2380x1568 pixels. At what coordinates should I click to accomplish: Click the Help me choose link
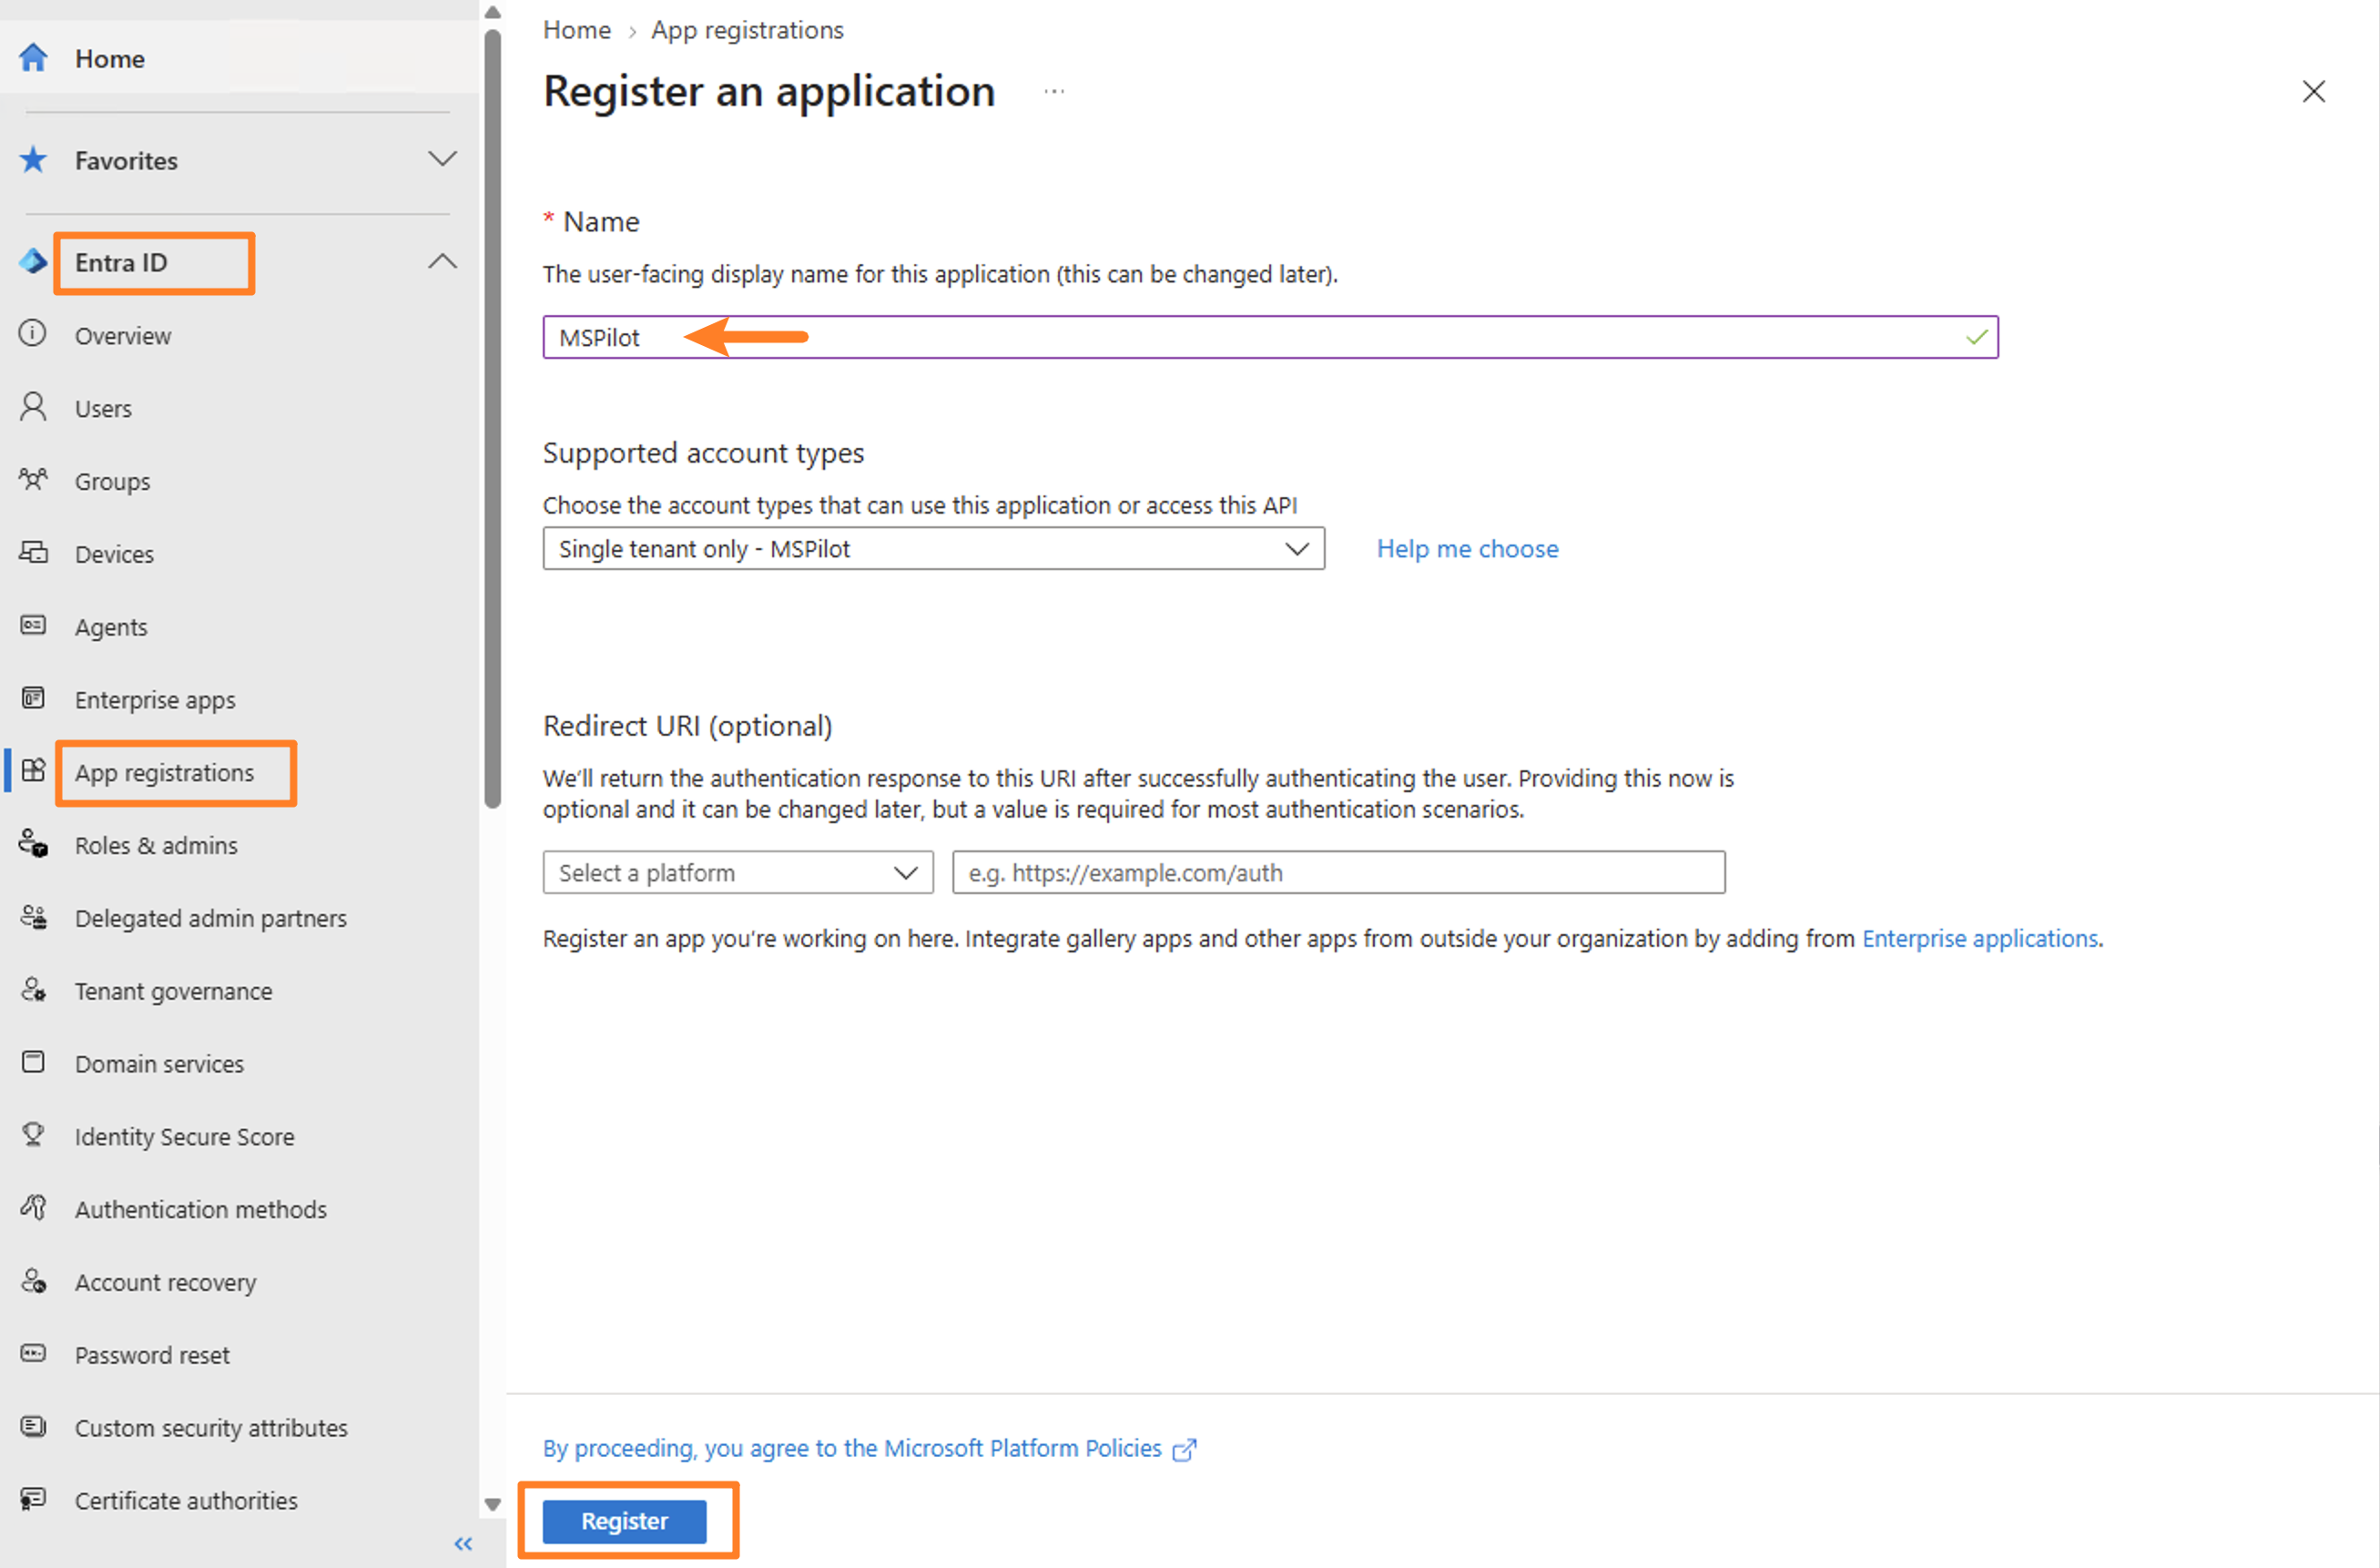[x=1467, y=549]
